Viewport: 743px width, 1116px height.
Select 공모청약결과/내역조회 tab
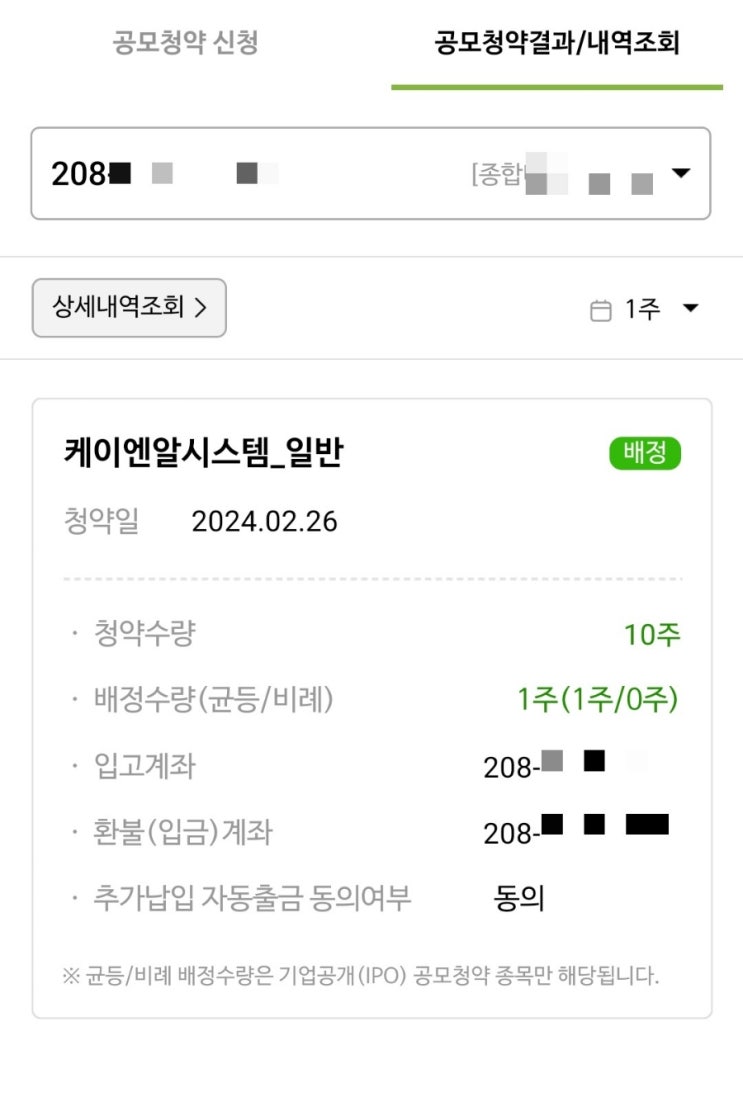[x=557, y=43]
